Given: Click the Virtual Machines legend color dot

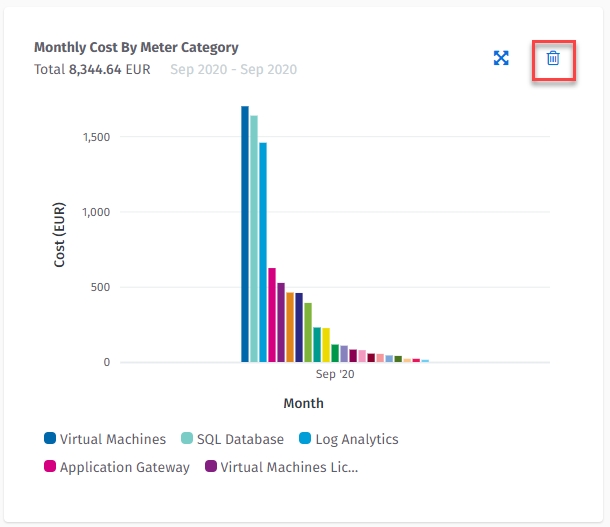Looking at the screenshot, I should click(49, 439).
